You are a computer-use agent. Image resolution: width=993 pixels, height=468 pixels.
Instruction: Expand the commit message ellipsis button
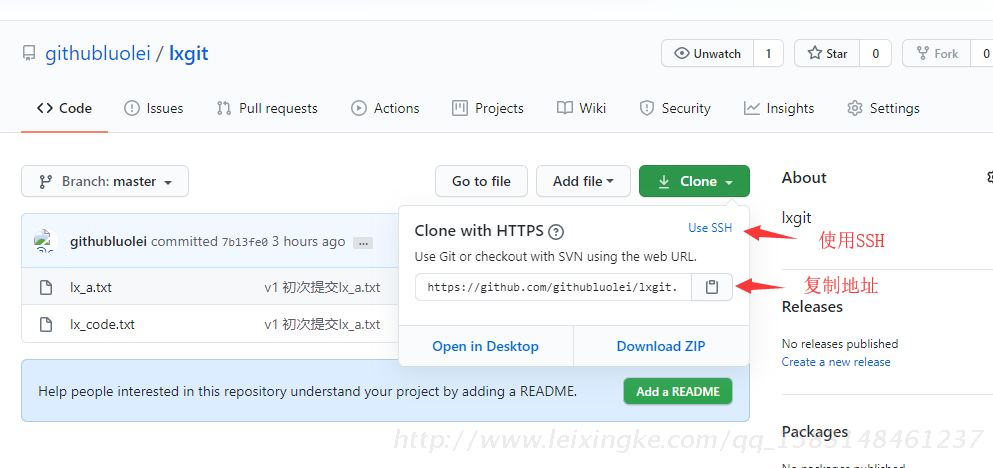pos(363,243)
